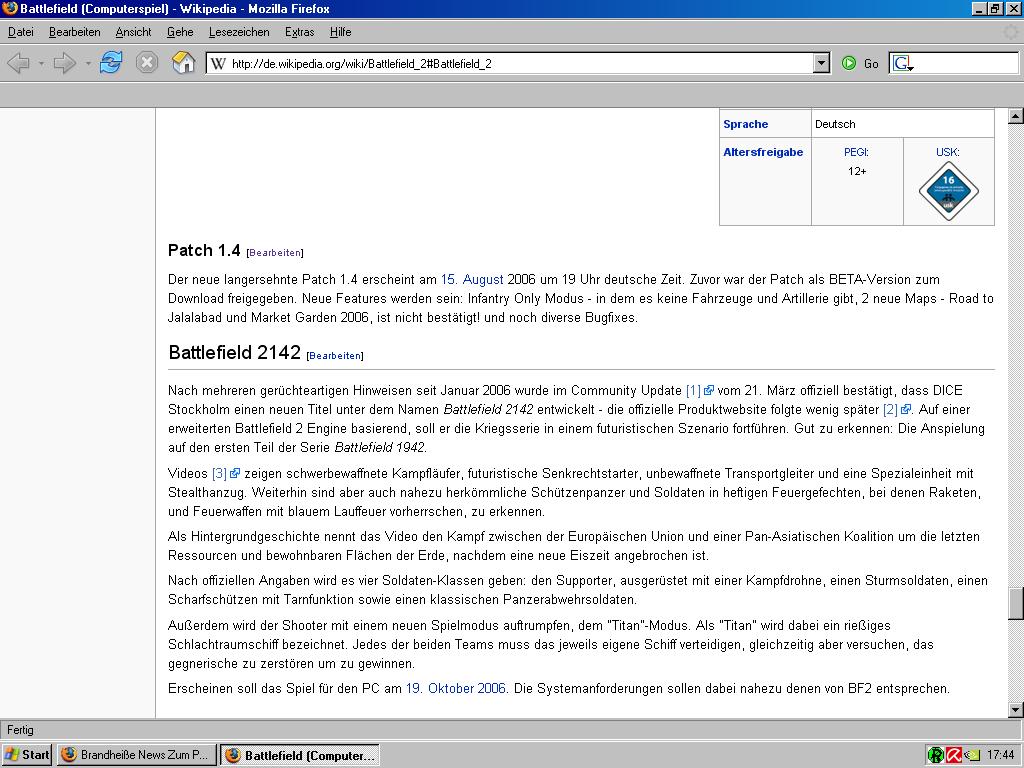
Task: Click the Battlefield 2142 section heading
Action: (x=234, y=353)
